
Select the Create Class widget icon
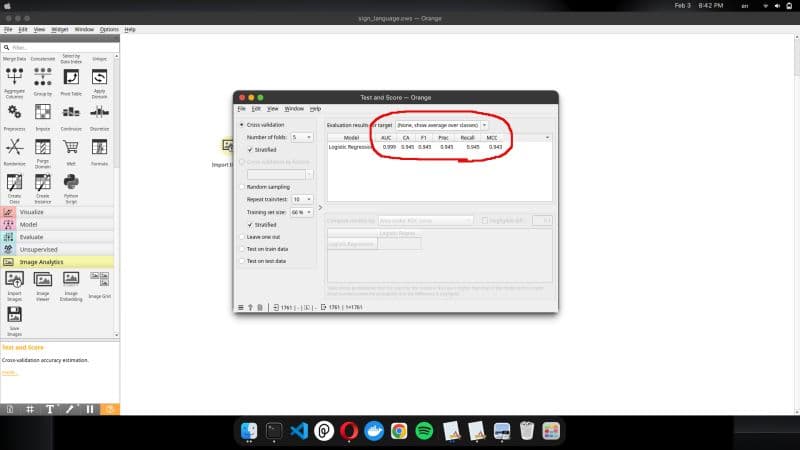click(14, 182)
